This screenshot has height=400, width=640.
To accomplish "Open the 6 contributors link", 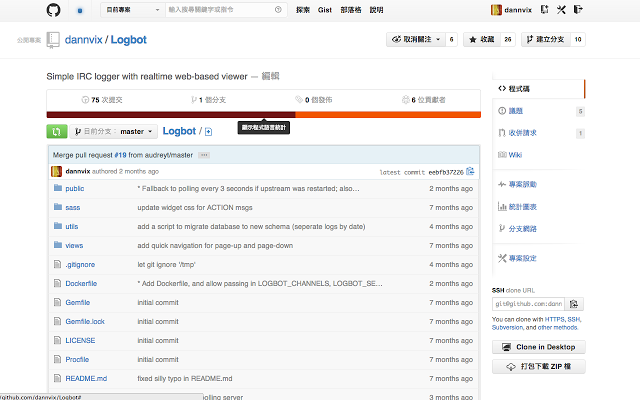I will [424, 100].
